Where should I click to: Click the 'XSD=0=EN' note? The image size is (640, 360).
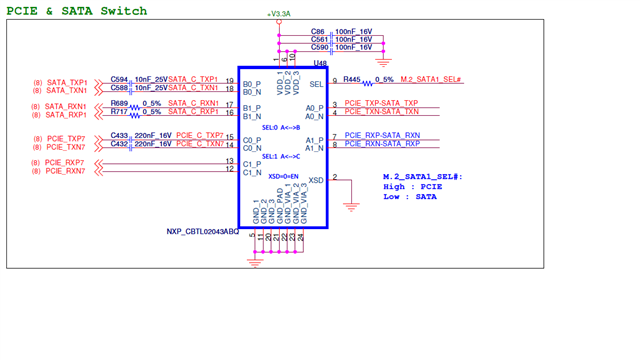[x=283, y=177]
